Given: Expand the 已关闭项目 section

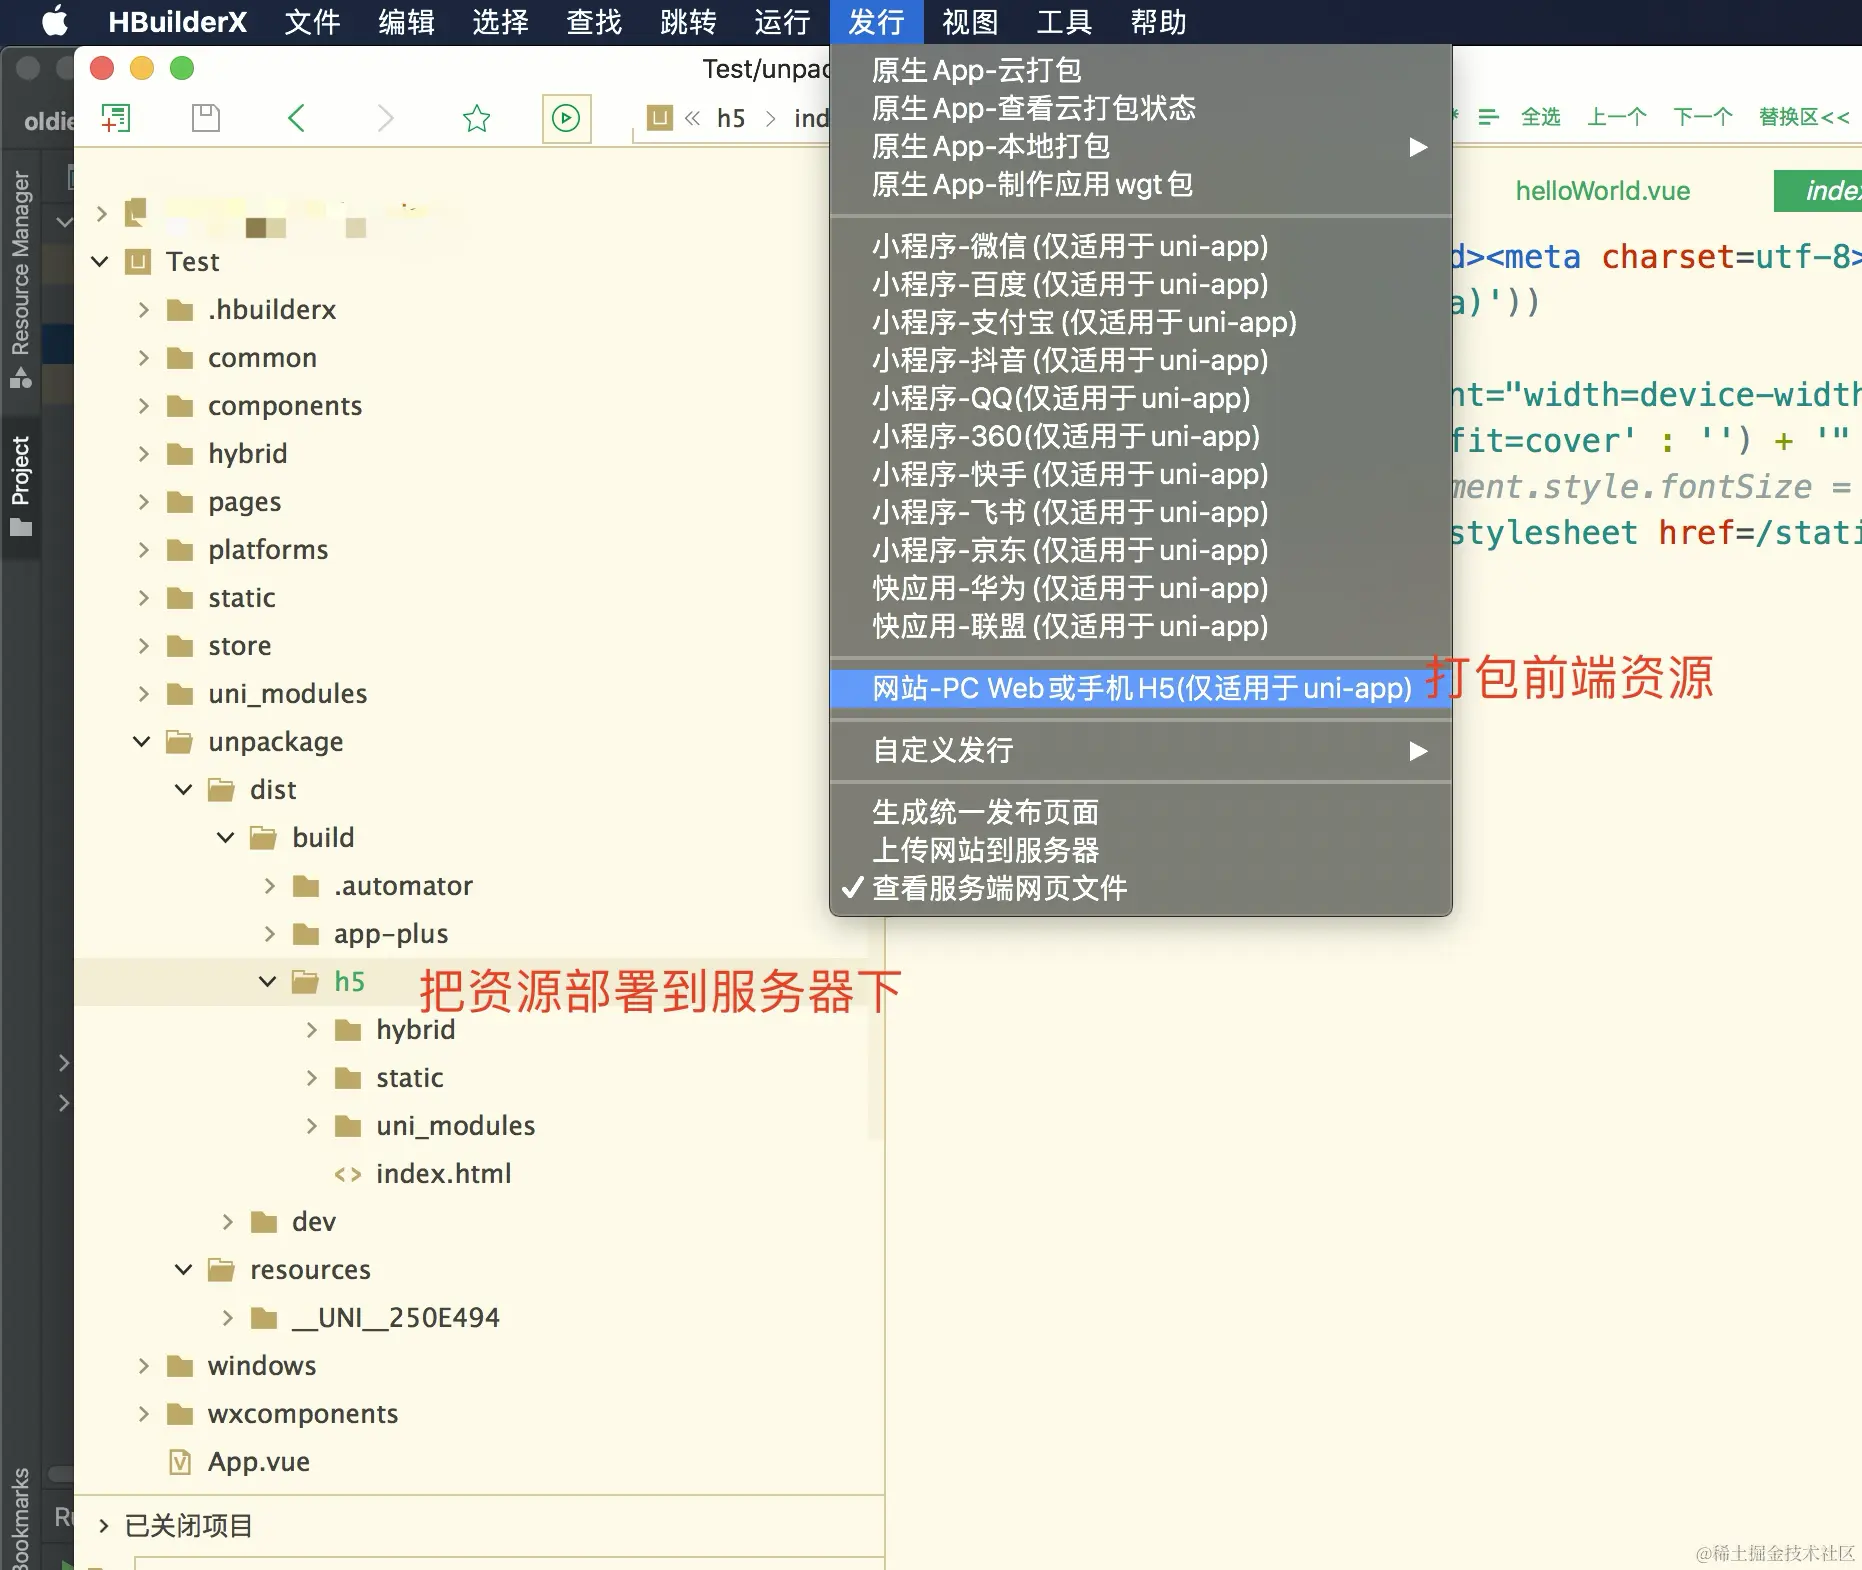Looking at the screenshot, I should [103, 1526].
